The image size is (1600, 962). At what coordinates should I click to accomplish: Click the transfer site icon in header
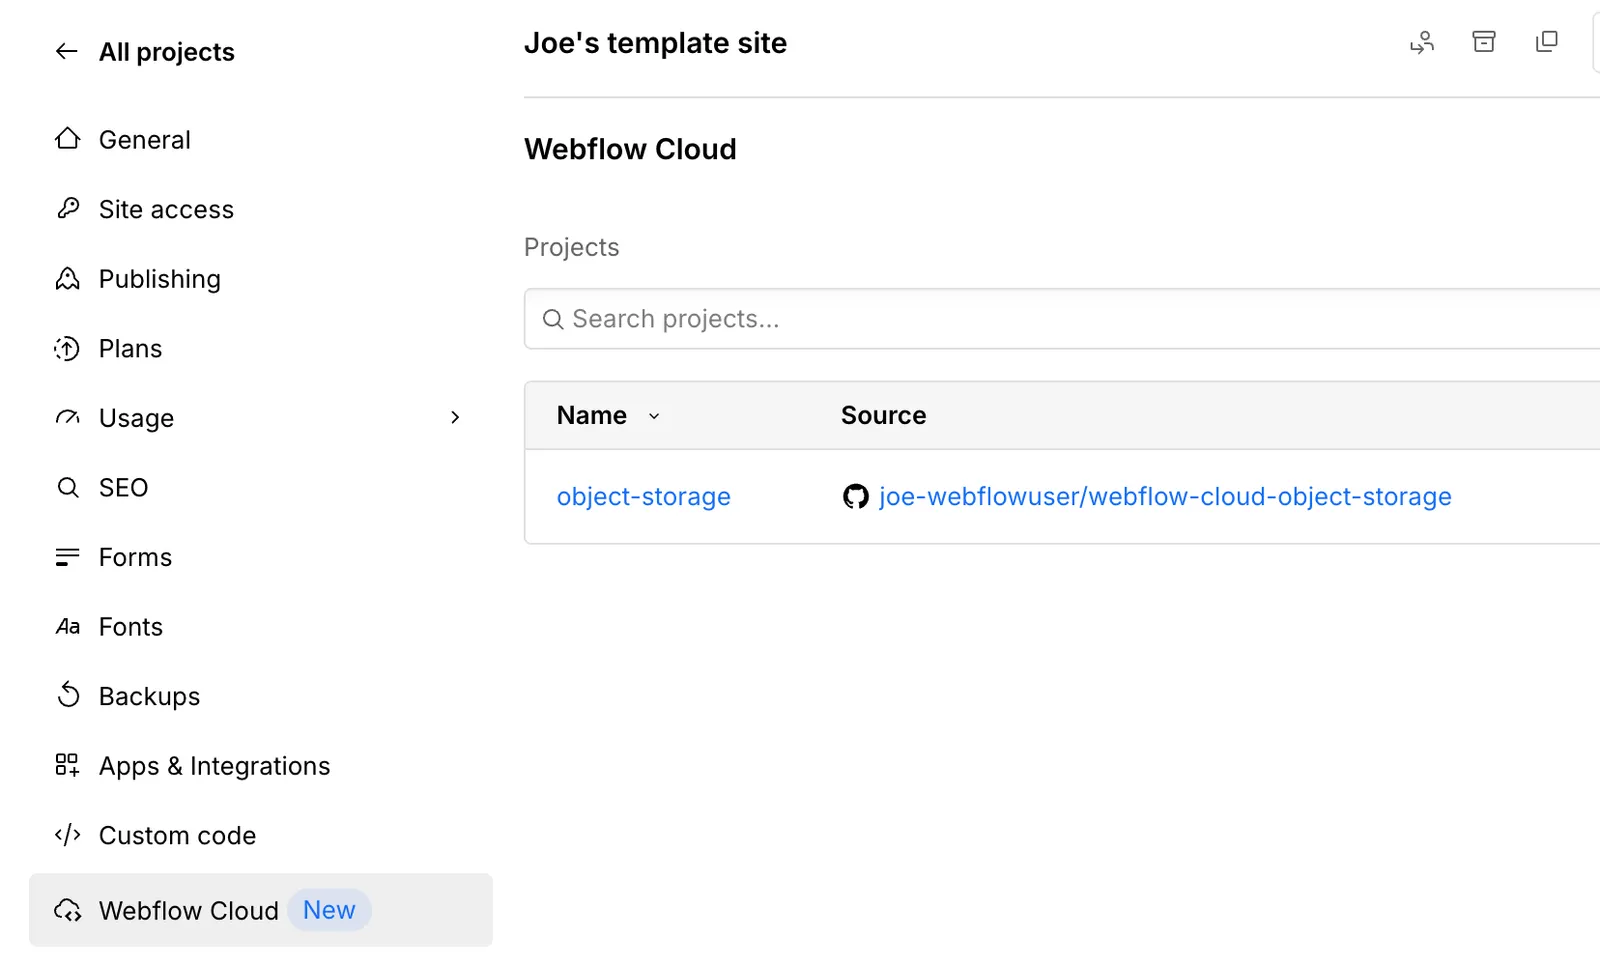point(1422,42)
